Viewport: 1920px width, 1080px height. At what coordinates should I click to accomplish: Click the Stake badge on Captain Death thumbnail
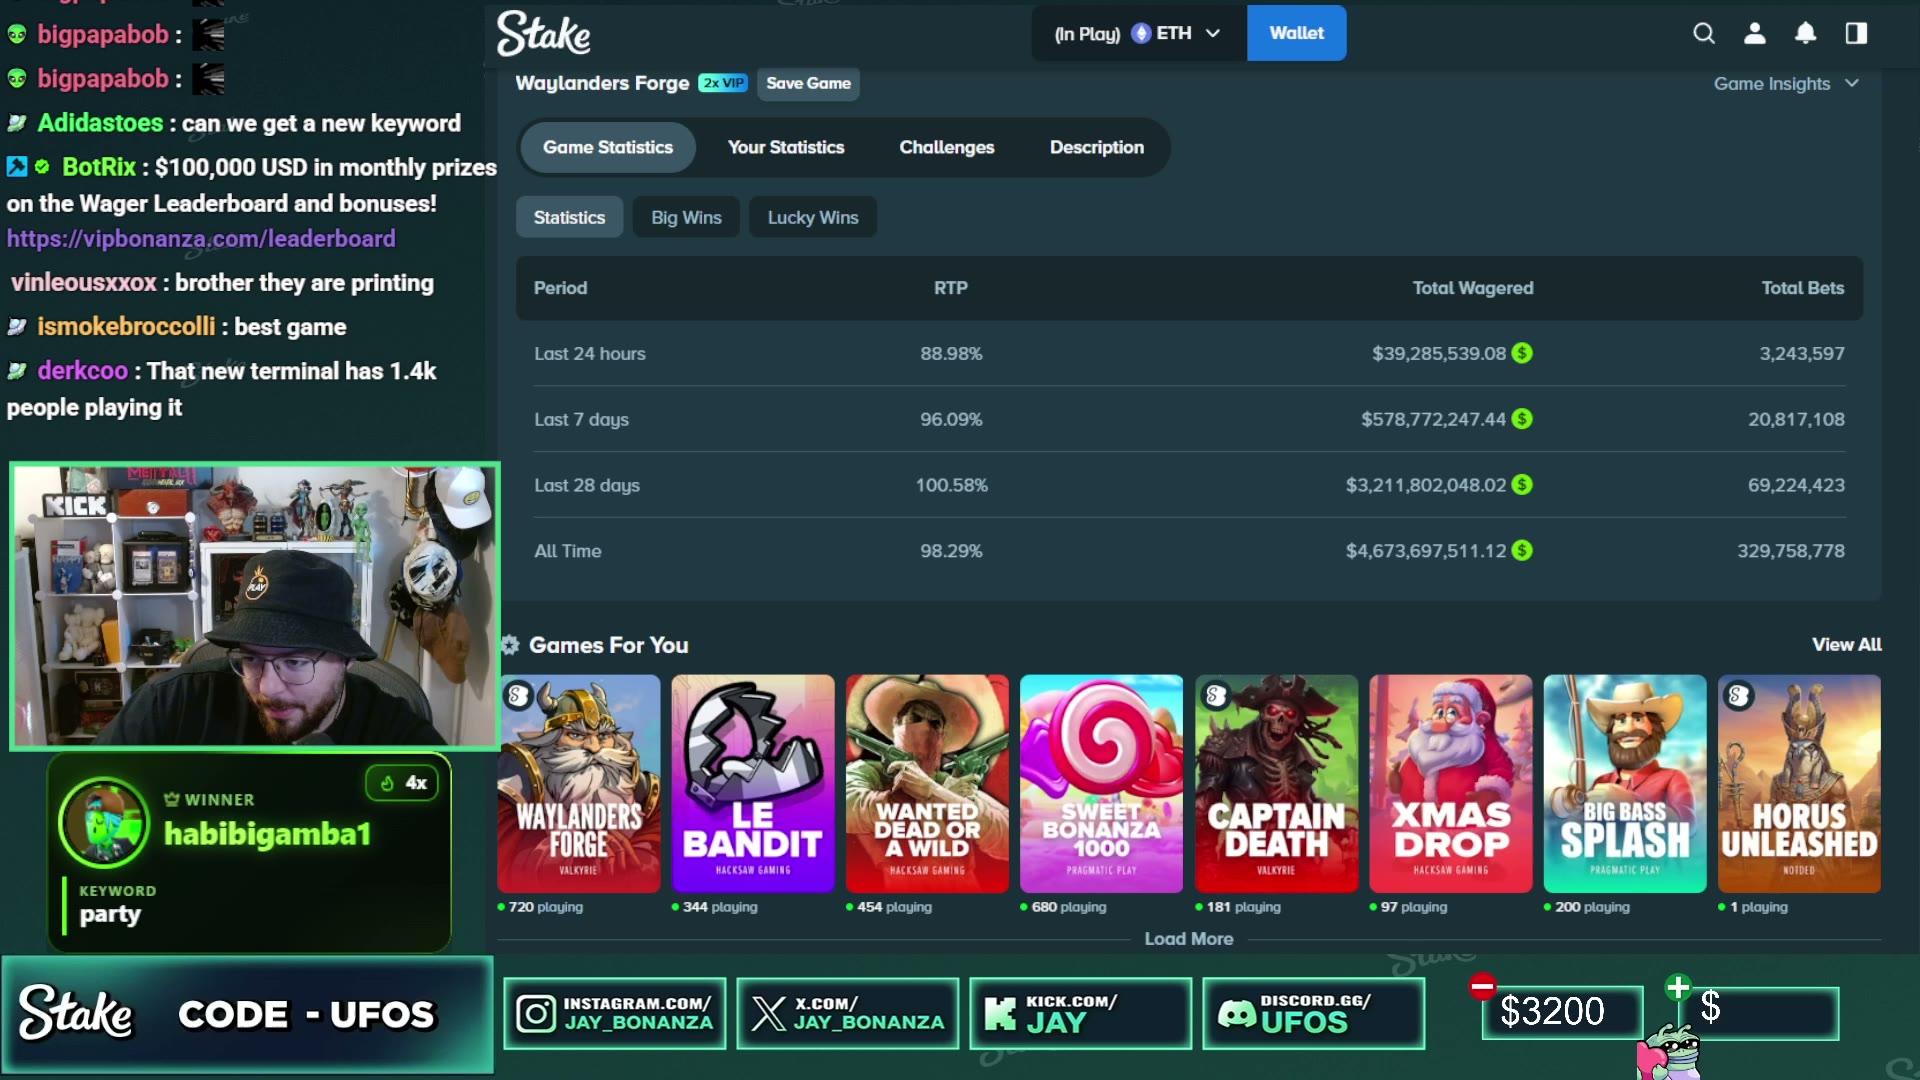(x=1216, y=695)
